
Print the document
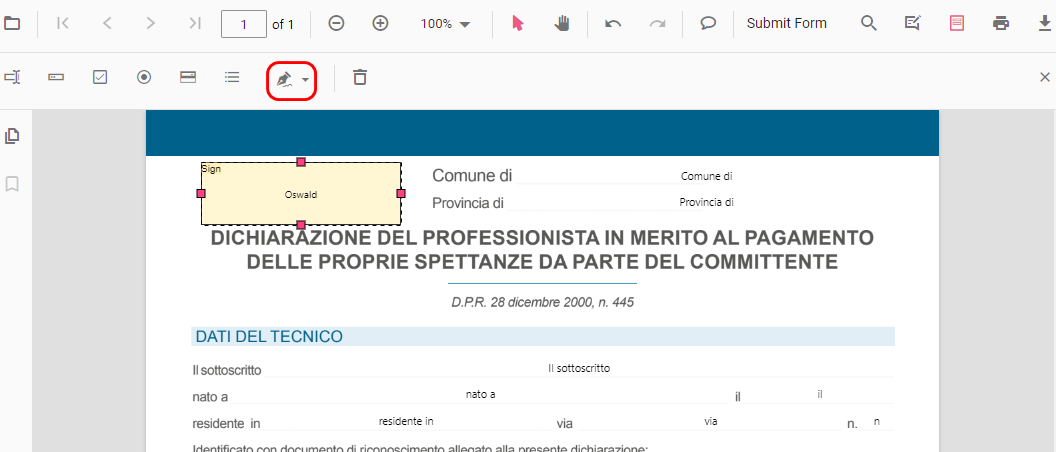[1001, 24]
